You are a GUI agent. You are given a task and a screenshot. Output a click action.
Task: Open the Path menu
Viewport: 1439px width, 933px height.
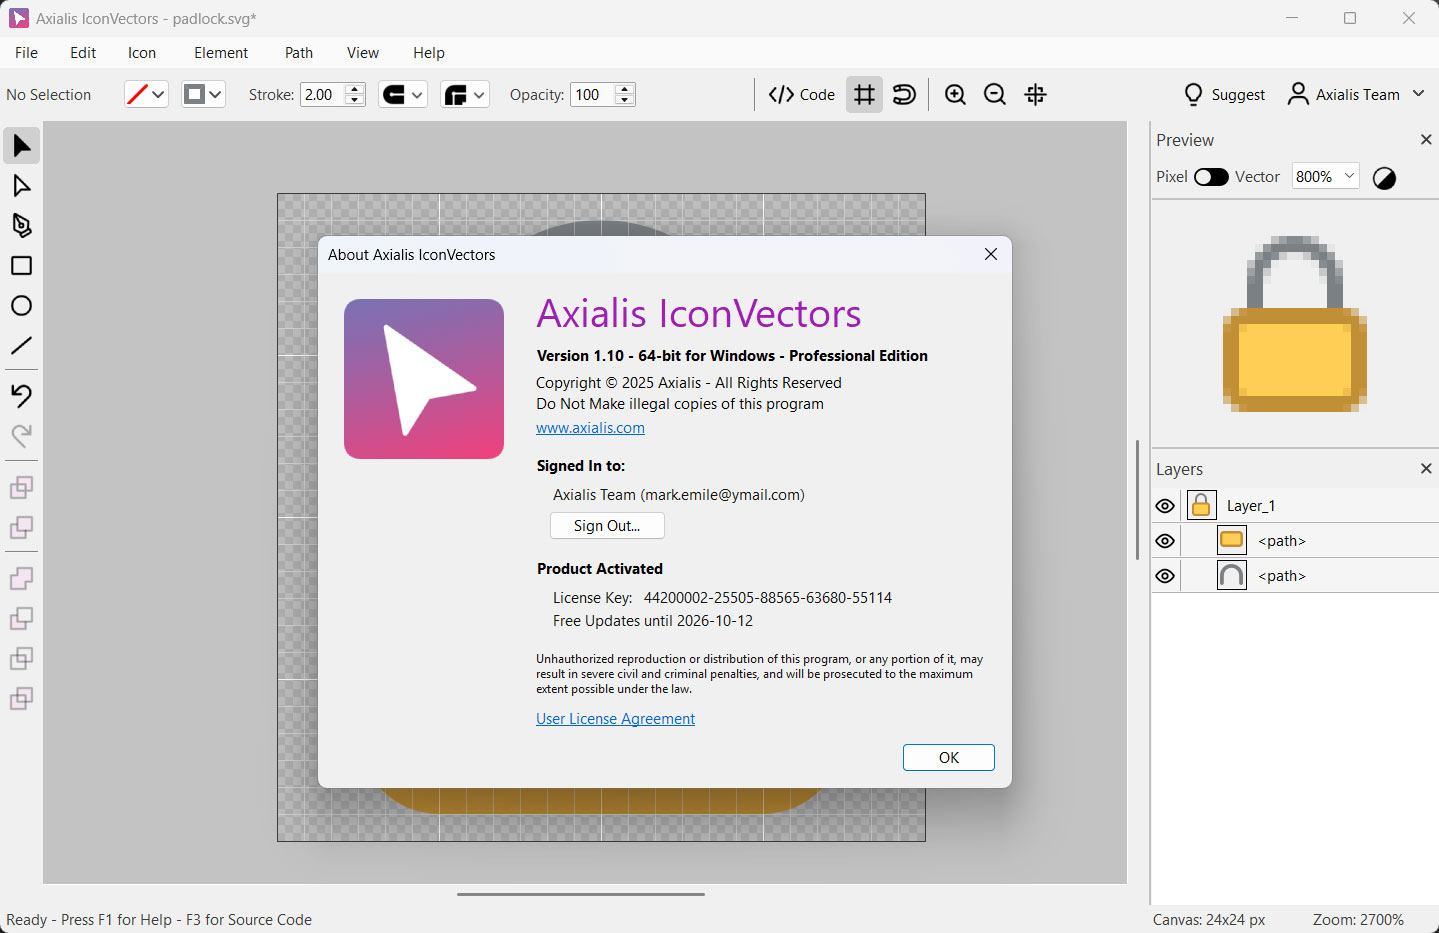(298, 53)
